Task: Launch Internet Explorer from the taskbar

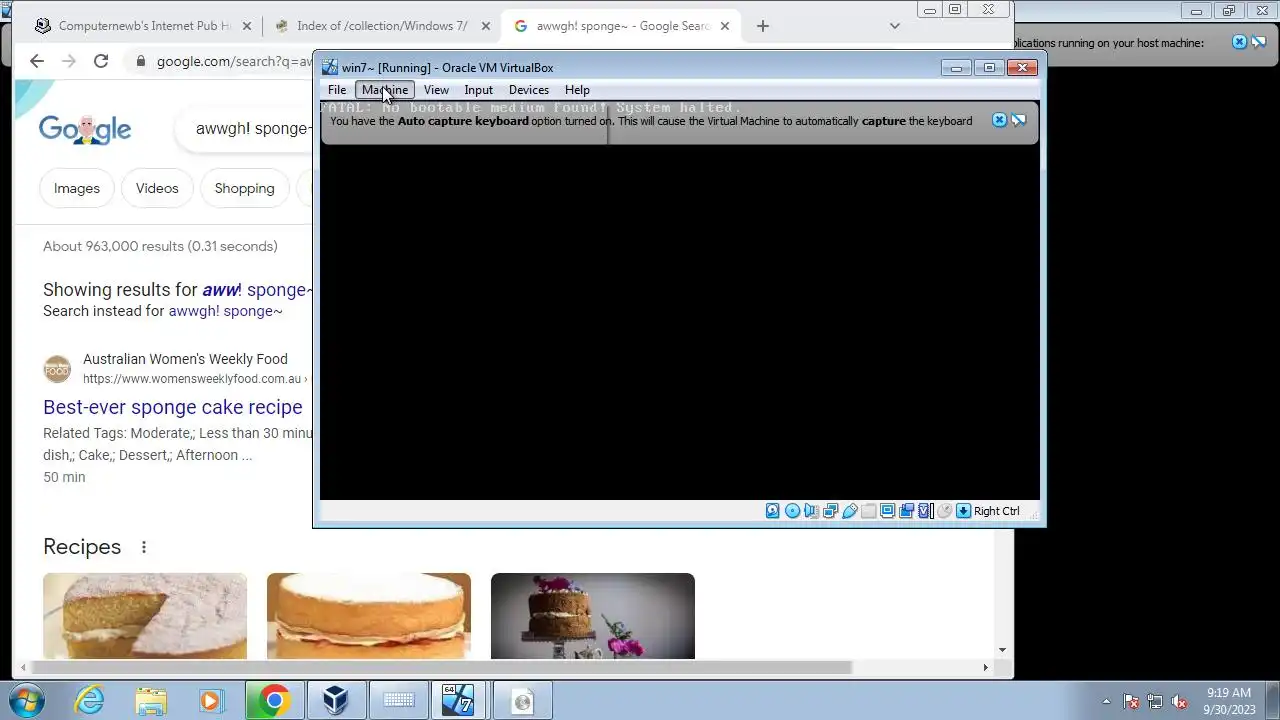Action: [90, 701]
